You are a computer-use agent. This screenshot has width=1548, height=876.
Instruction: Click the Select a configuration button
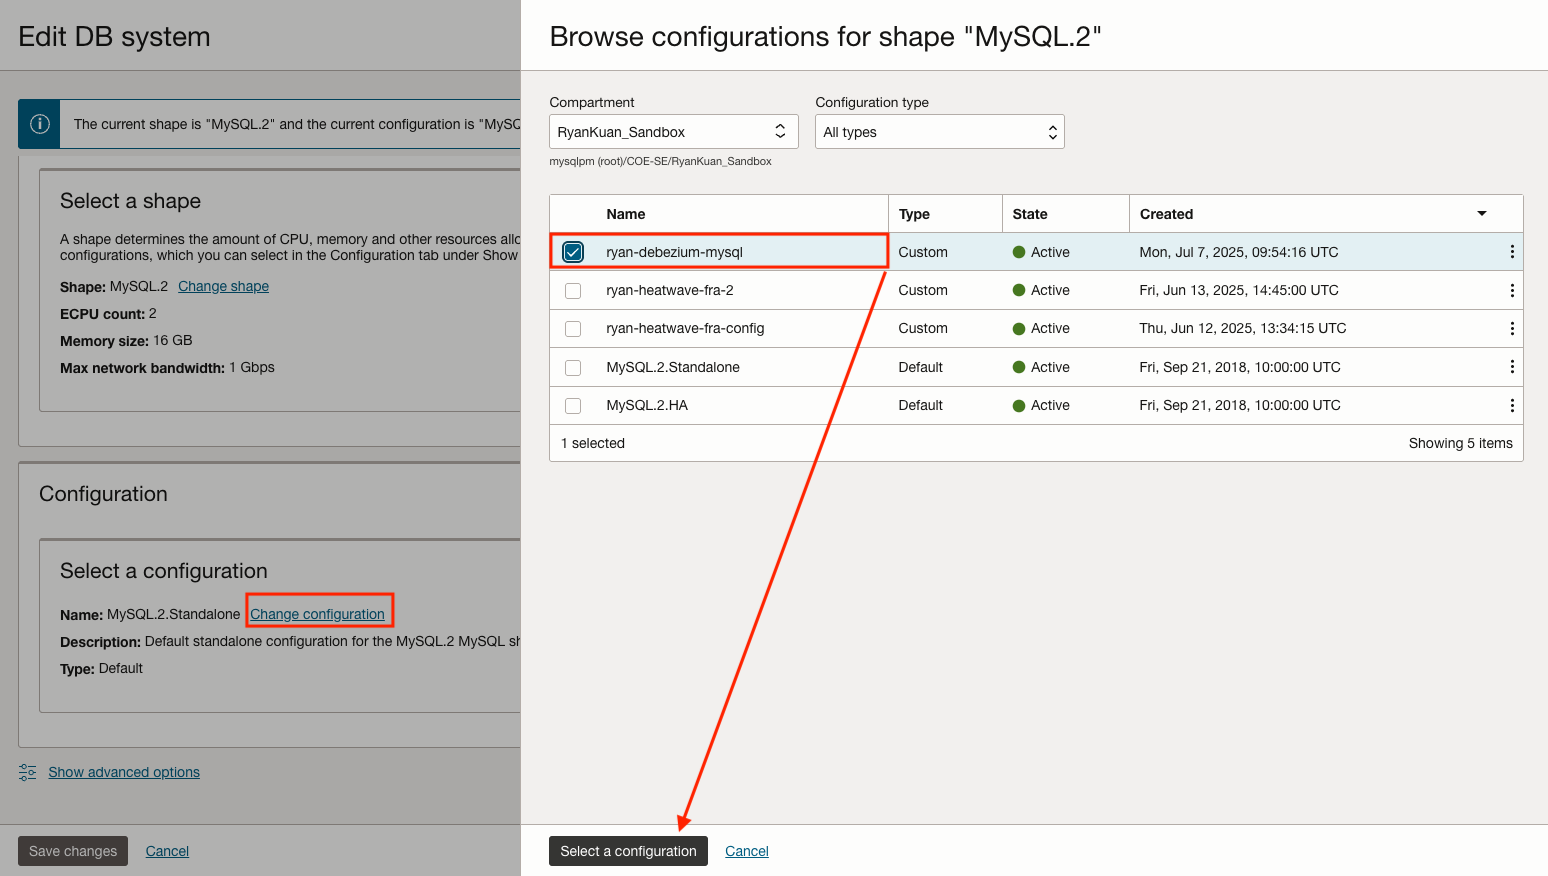(x=628, y=850)
